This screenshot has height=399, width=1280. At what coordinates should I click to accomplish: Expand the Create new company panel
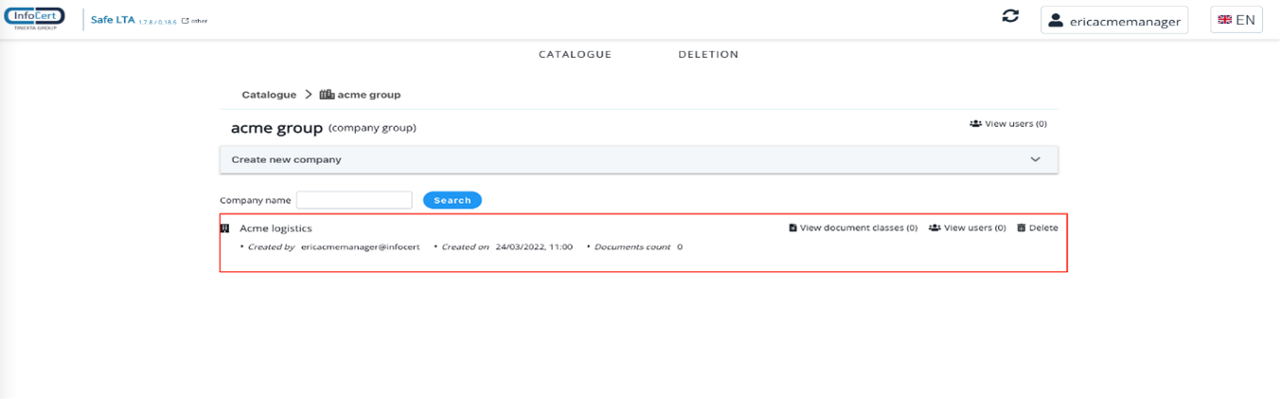pyautogui.click(x=639, y=160)
